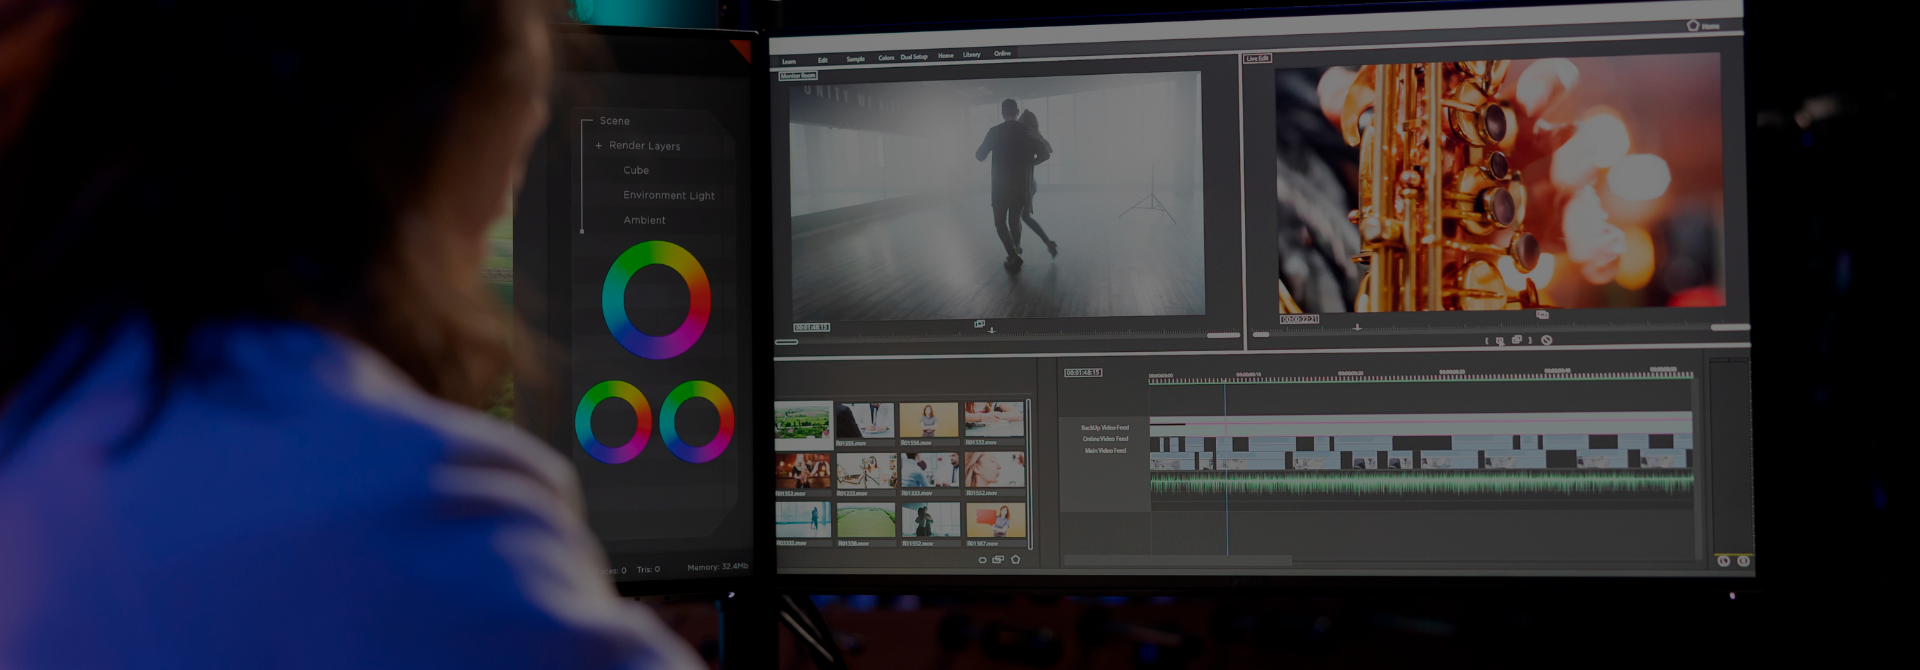The image size is (1920, 670).
Task: Click overlapping frames icon under Monitor Room preview
Action: [980, 324]
